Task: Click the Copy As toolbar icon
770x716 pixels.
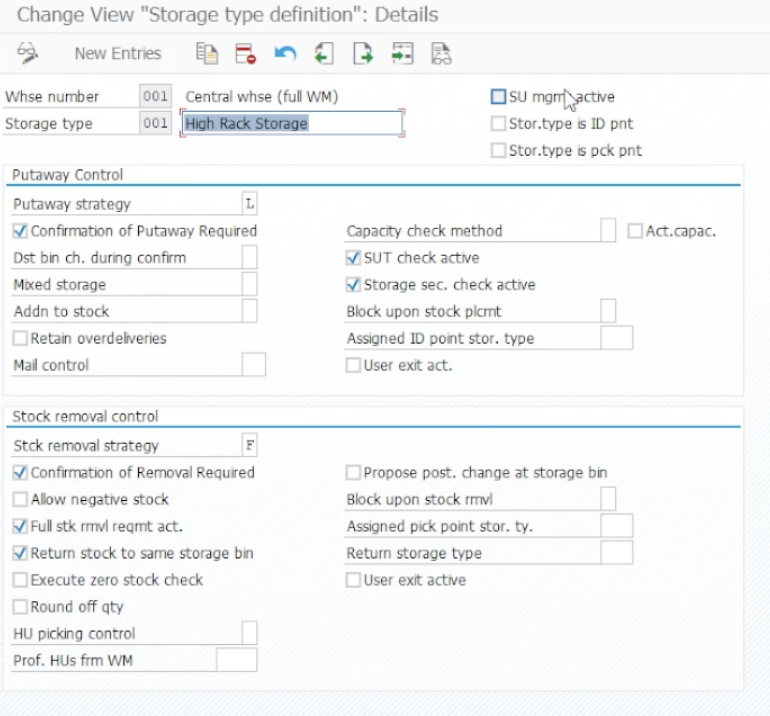Action: point(207,54)
